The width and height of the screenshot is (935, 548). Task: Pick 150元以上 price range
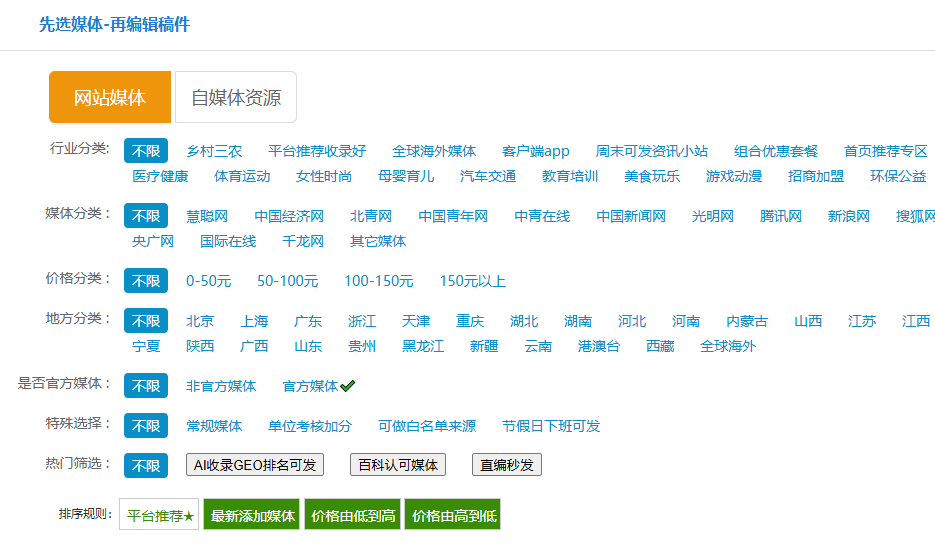(x=473, y=281)
